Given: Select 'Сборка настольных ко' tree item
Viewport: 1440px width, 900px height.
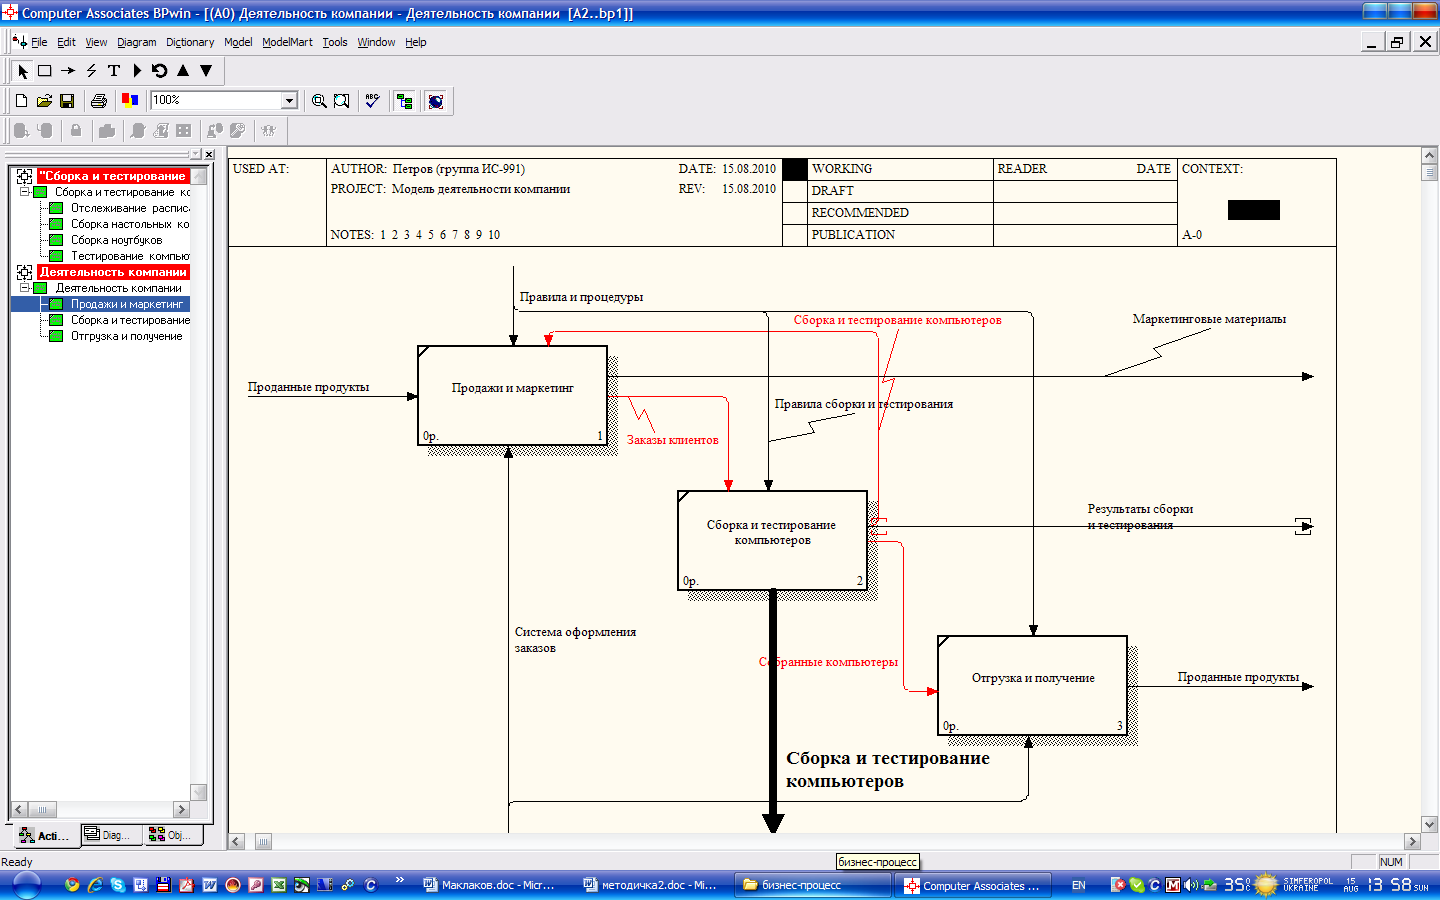Looking at the screenshot, I should [x=130, y=224].
